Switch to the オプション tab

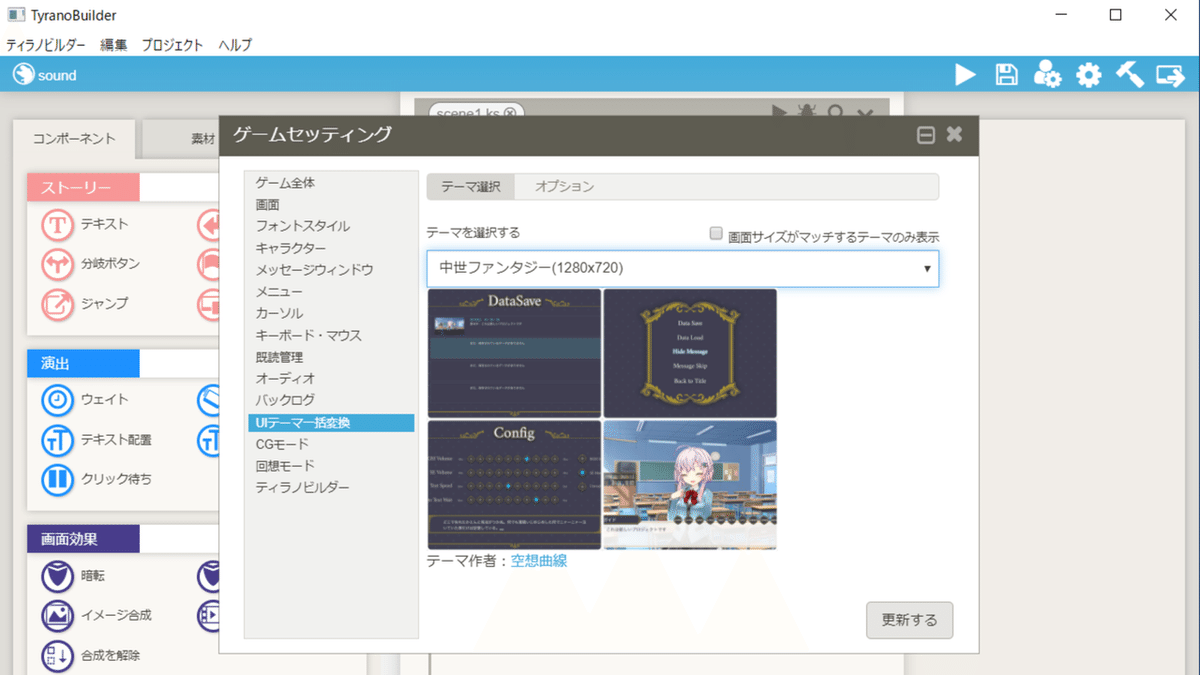pyautogui.click(x=564, y=186)
